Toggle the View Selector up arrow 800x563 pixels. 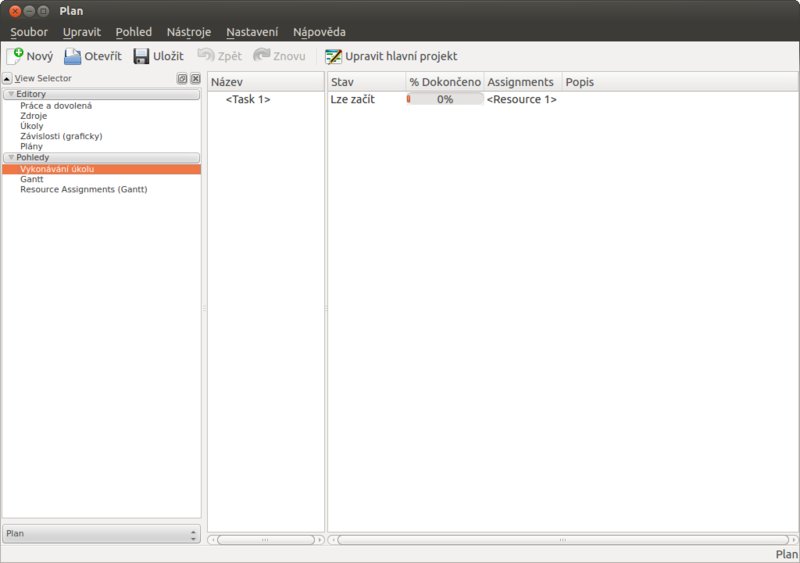pyautogui.click(x=7, y=78)
